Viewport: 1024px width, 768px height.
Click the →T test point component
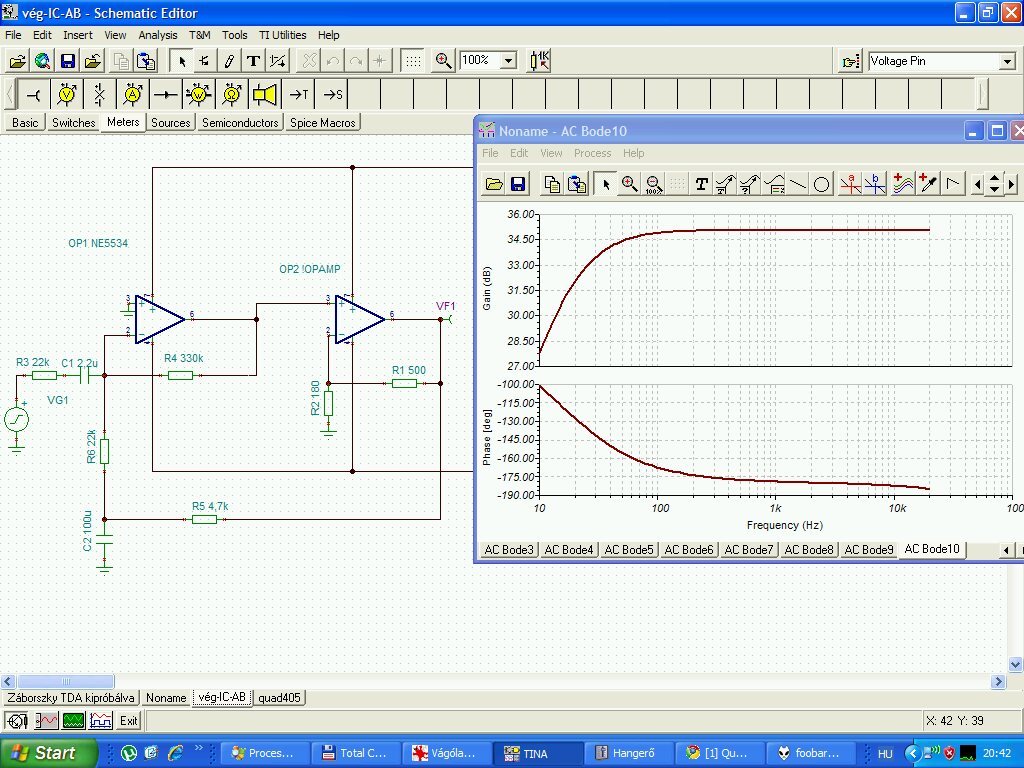pos(298,95)
